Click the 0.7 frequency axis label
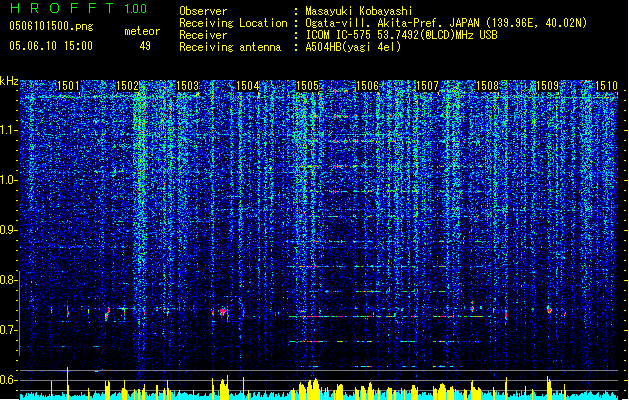This screenshot has height=400, width=629. tap(8, 330)
